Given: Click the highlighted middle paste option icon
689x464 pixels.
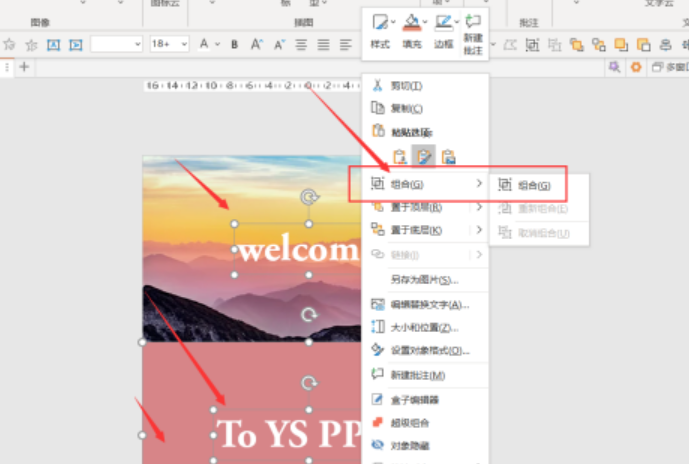Looking at the screenshot, I should [x=424, y=156].
